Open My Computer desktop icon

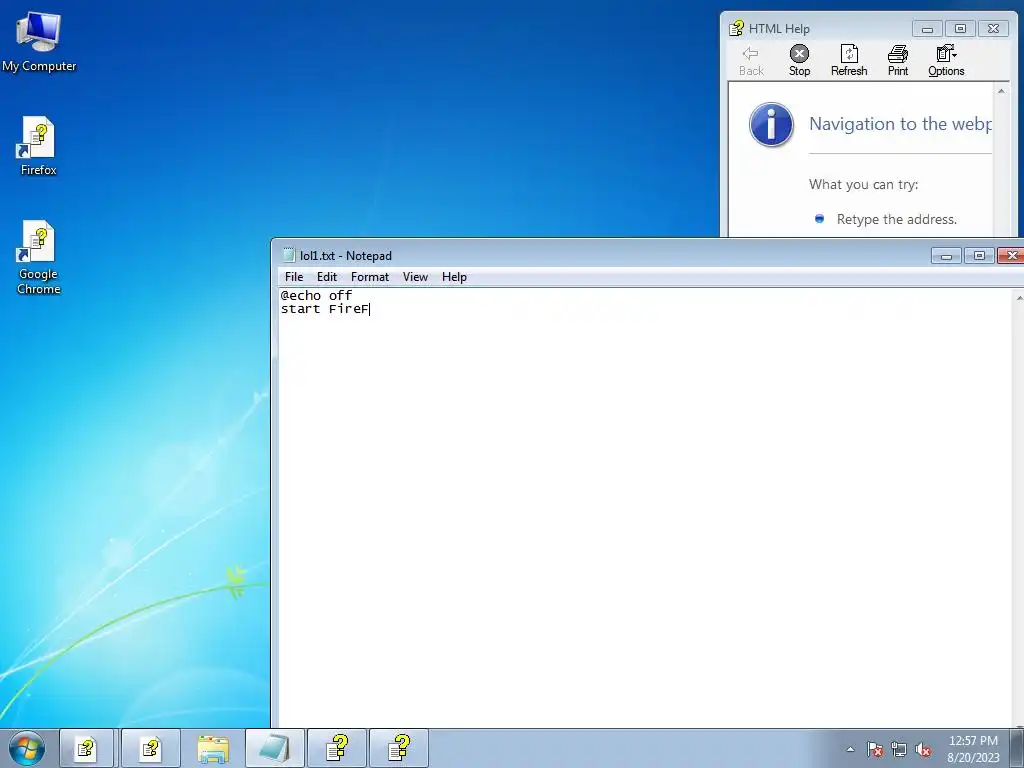coord(39,41)
